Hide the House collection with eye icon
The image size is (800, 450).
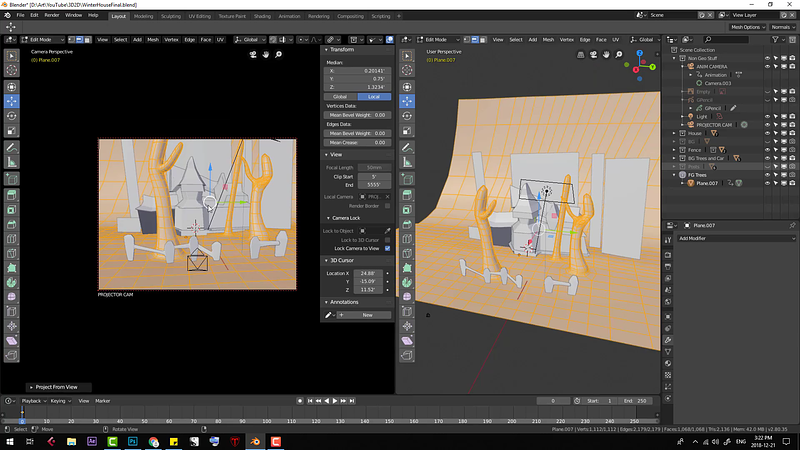(767, 133)
